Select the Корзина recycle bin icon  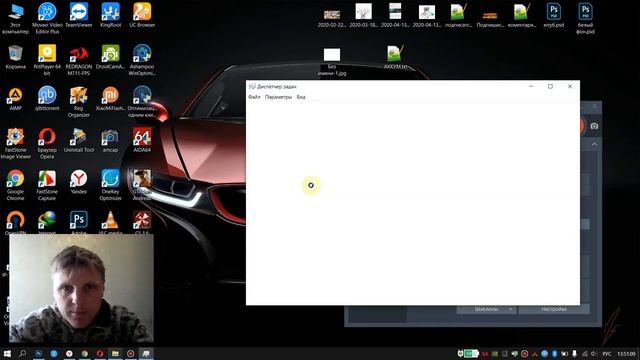coord(16,57)
